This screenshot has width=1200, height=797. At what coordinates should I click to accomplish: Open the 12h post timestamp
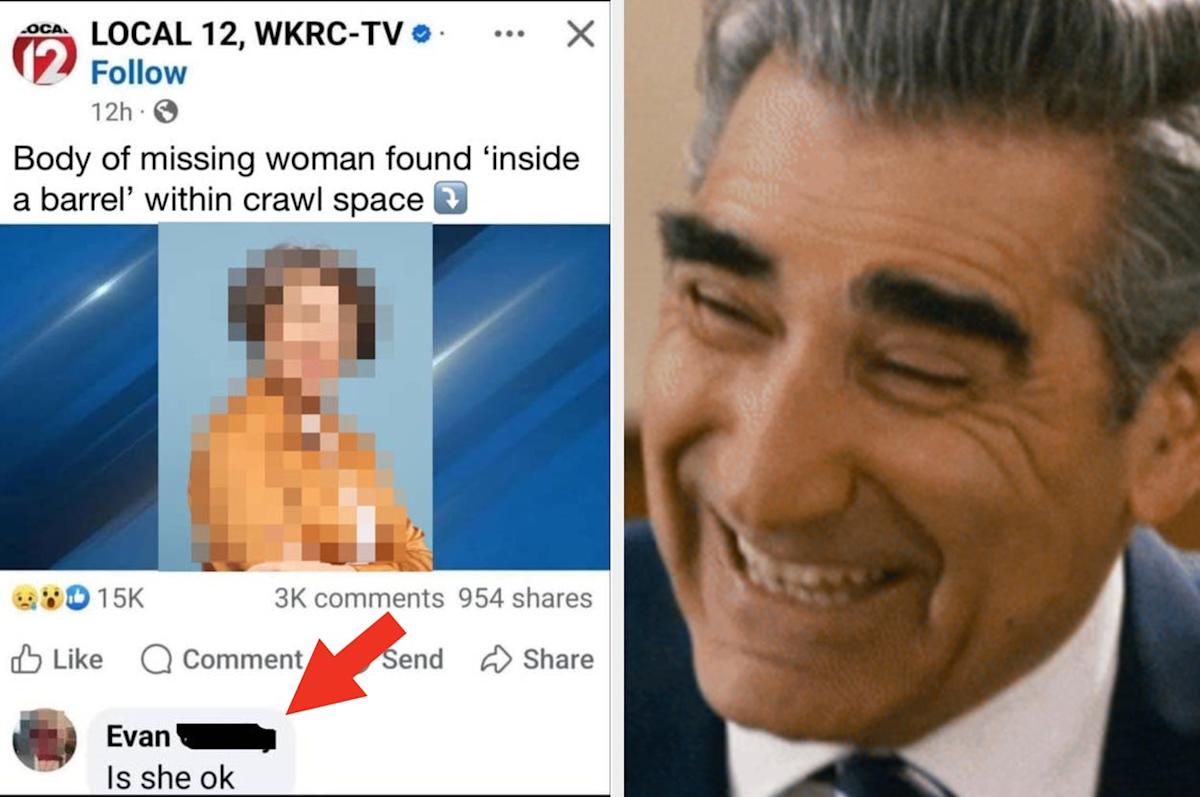tap(111, 112)
